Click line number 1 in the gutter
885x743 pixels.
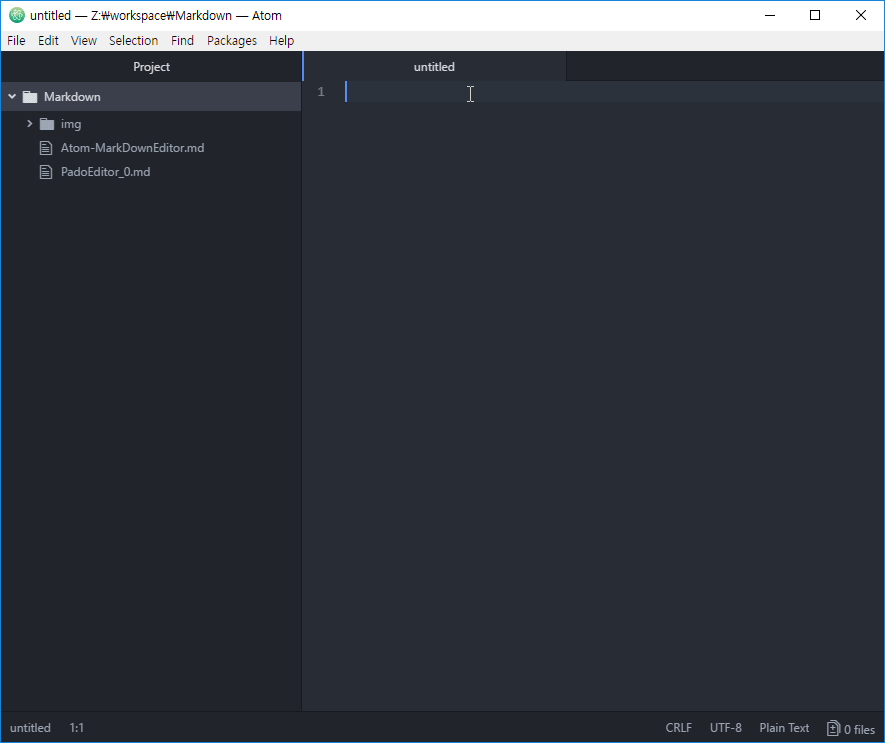click(321, 92)
